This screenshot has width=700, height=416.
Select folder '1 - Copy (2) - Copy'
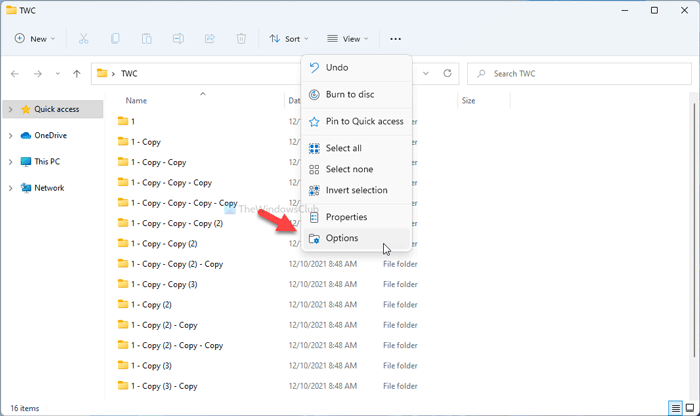[164, 325]
